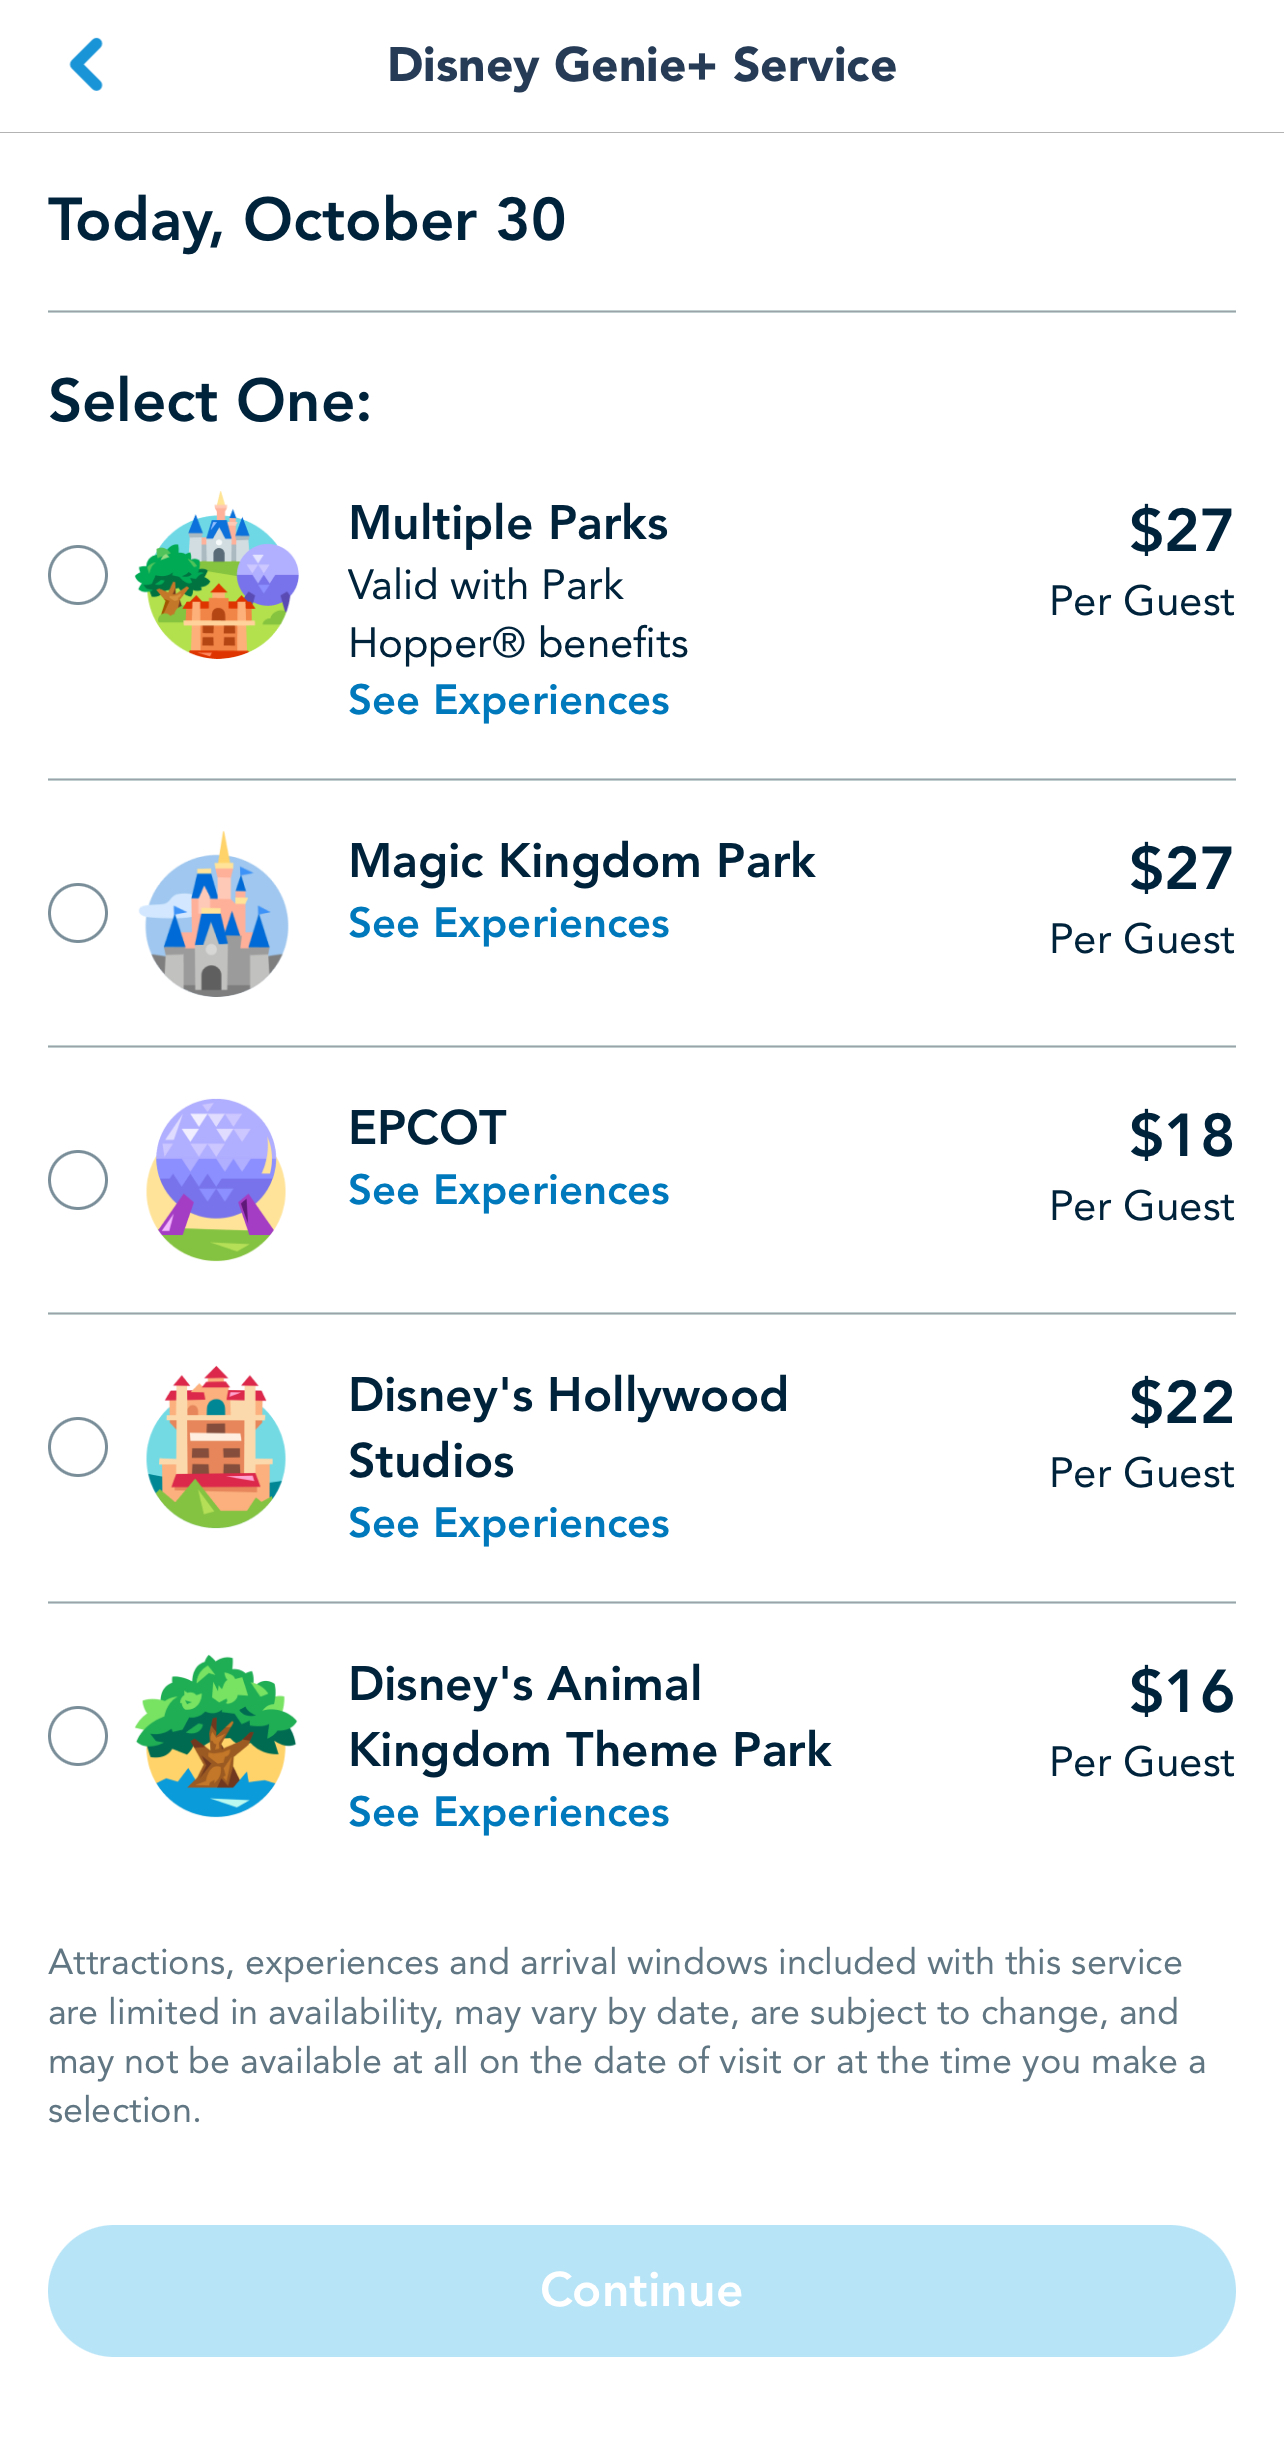View See Experiences for Hollywood Studios
The width and height of the screenshot is (1284, 2463).
coord(508,1524)
